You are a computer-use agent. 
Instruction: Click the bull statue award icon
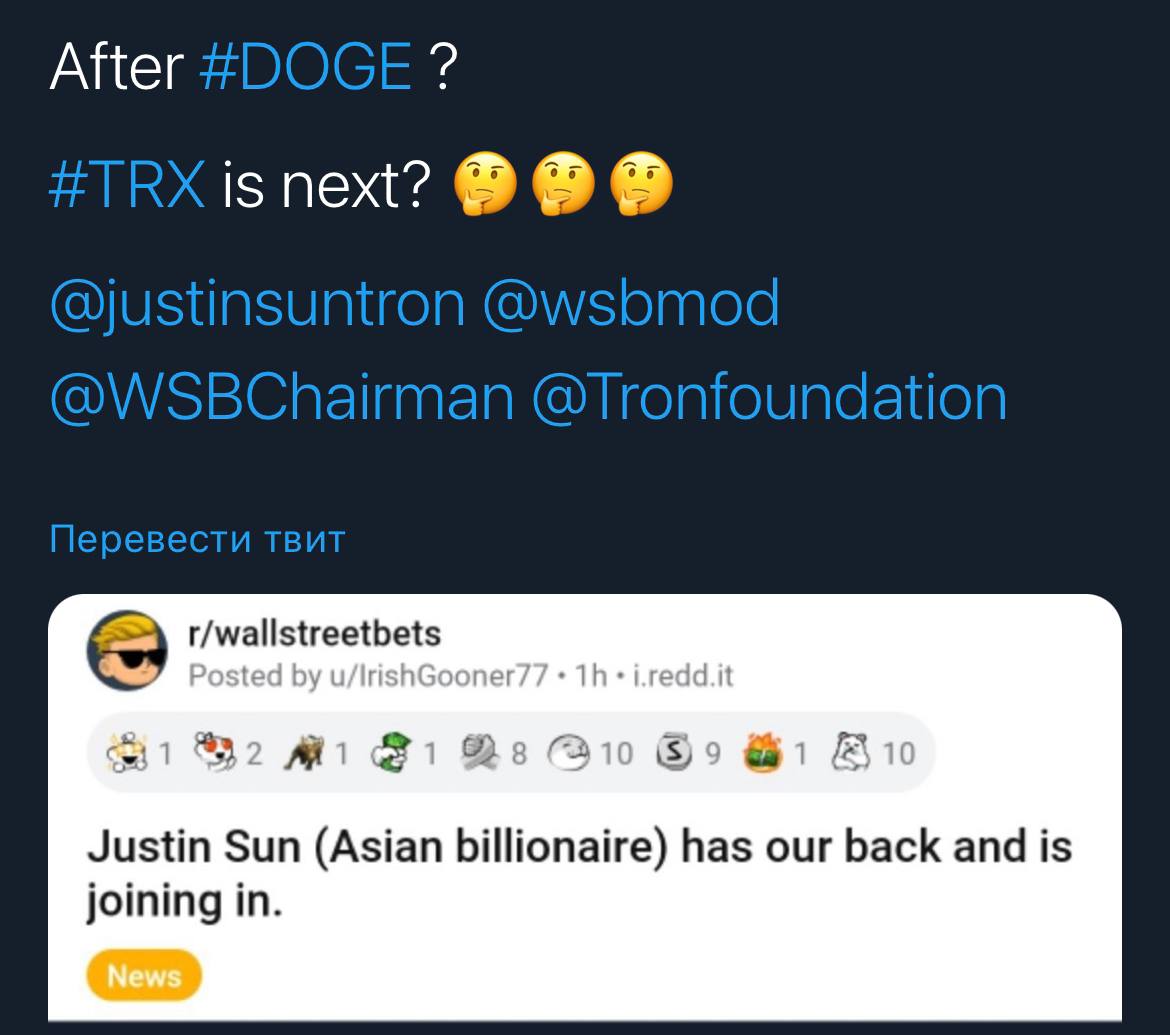coord(308,752)
